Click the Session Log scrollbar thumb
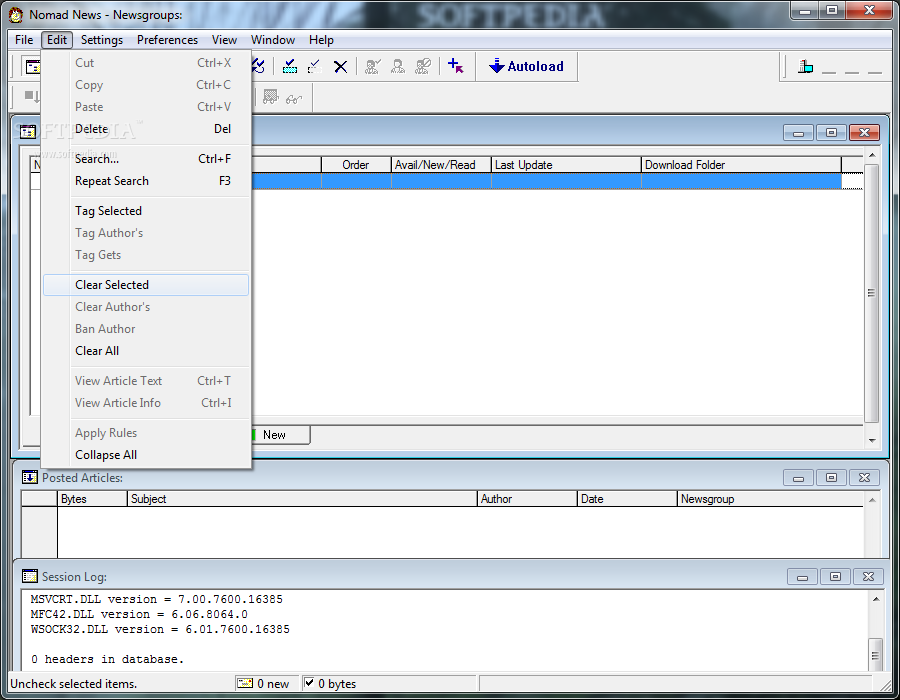This screenshot has height=700, width=900. pos(875,654)
